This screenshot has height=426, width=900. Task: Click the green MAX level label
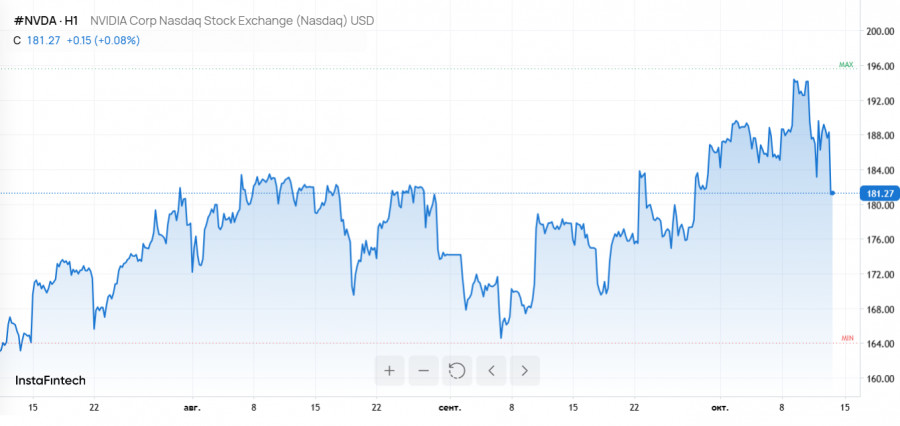[x=846, y=65]
